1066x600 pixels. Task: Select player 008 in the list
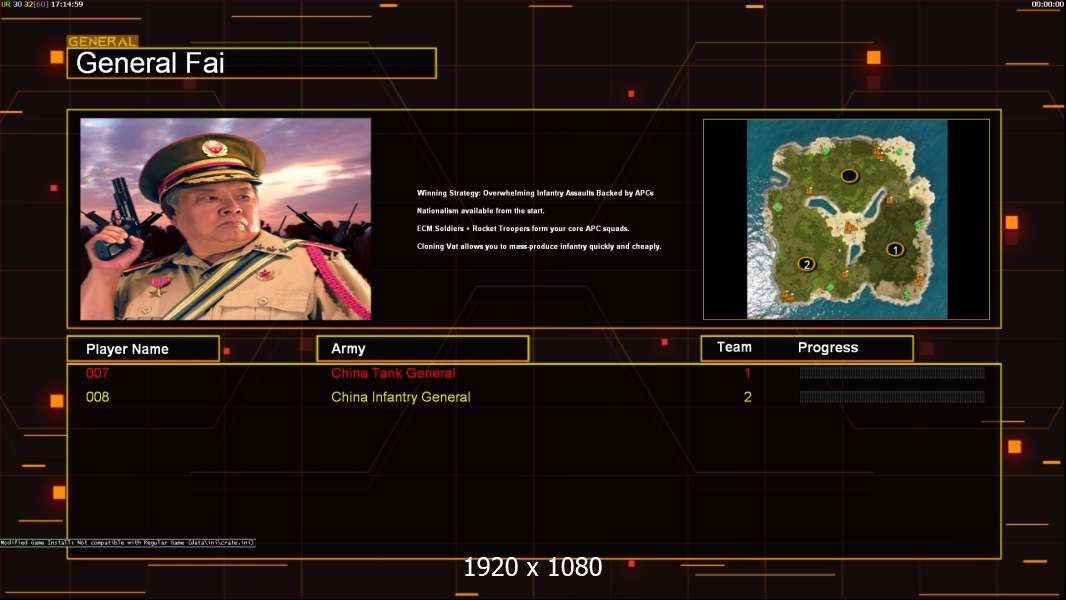[x=97, y=397]
